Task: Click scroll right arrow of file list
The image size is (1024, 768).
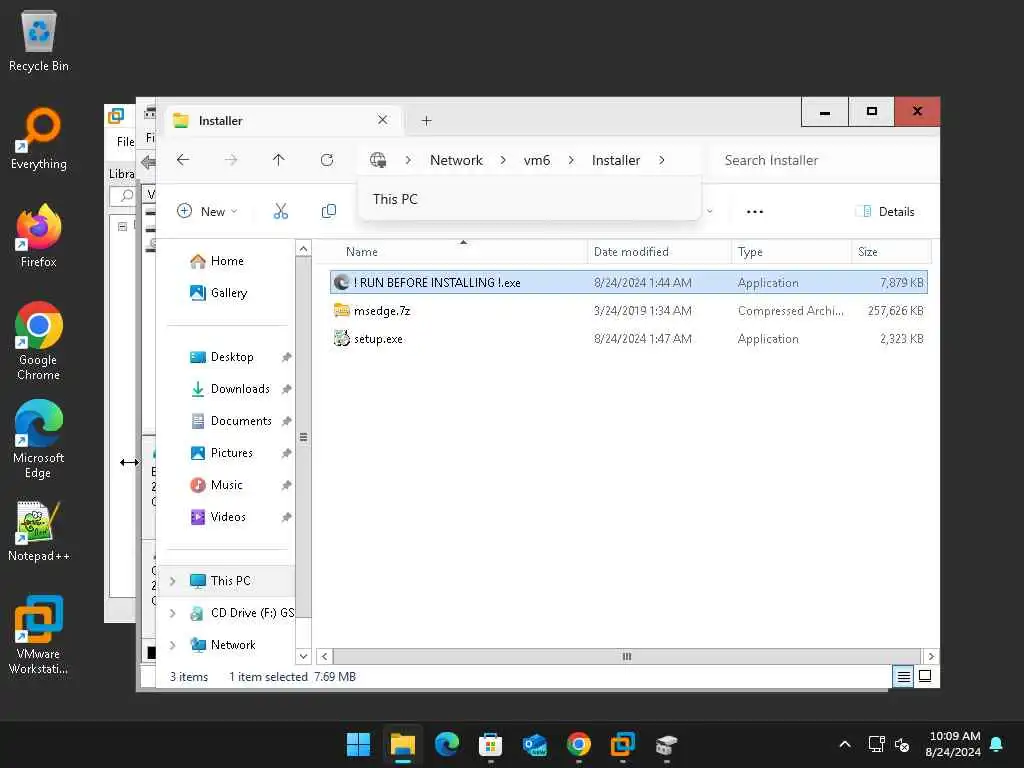Action: click(x=931, y=656)
